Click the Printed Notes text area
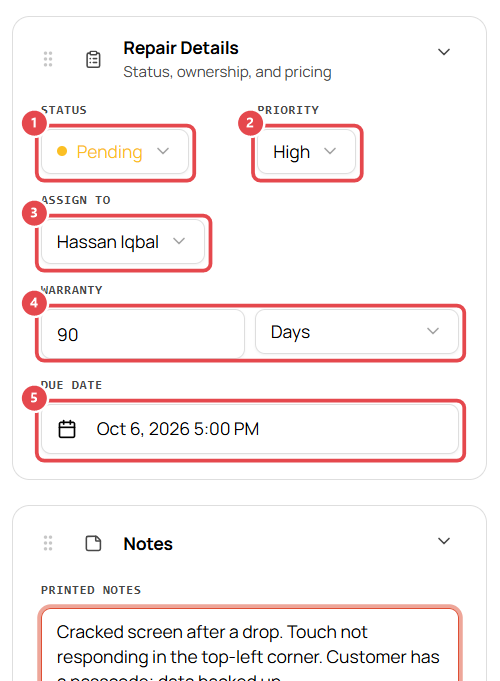 click(x=250, y=645)
